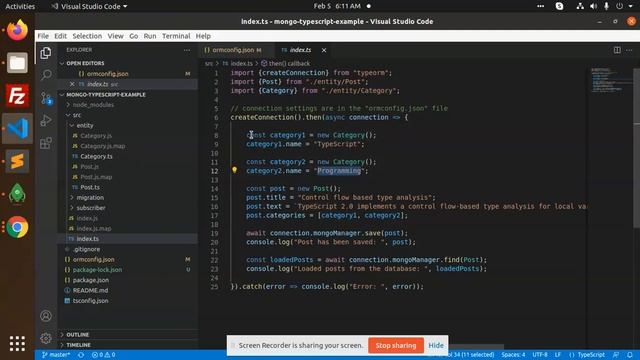Open Sublime Text from the dock
640x360 pixels.
[x=17, y=161]
